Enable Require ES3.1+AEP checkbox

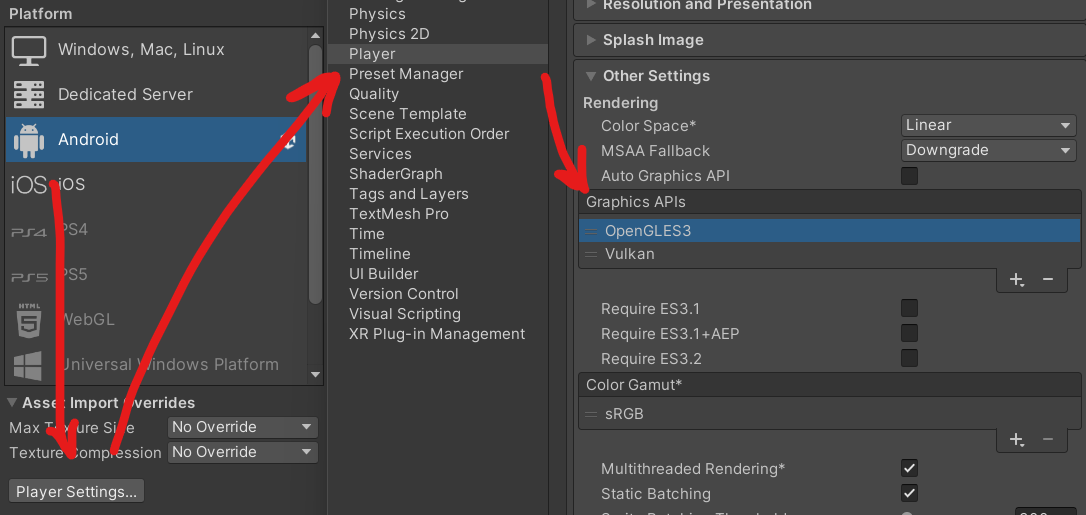pyautogui.click(x=909, y=334)
